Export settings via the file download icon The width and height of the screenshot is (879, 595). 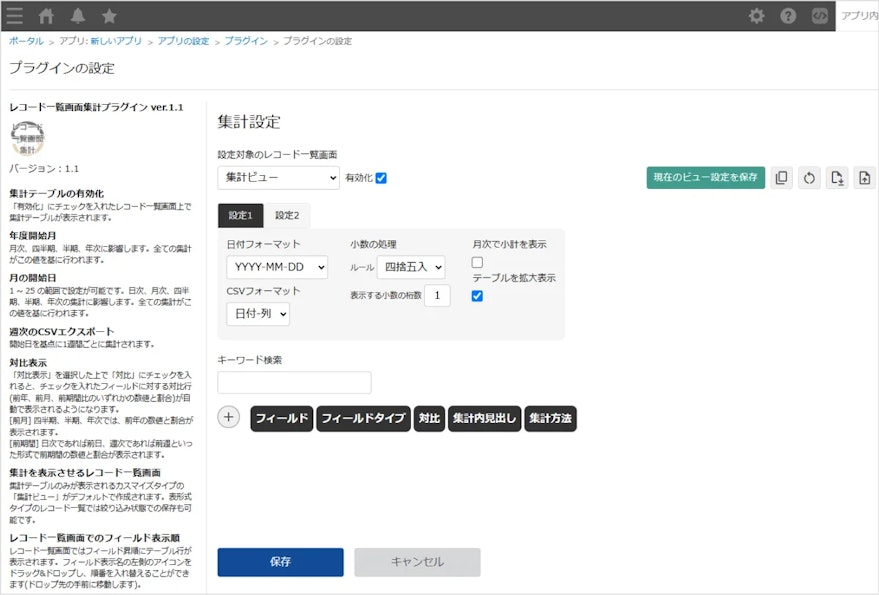point(837,177)
